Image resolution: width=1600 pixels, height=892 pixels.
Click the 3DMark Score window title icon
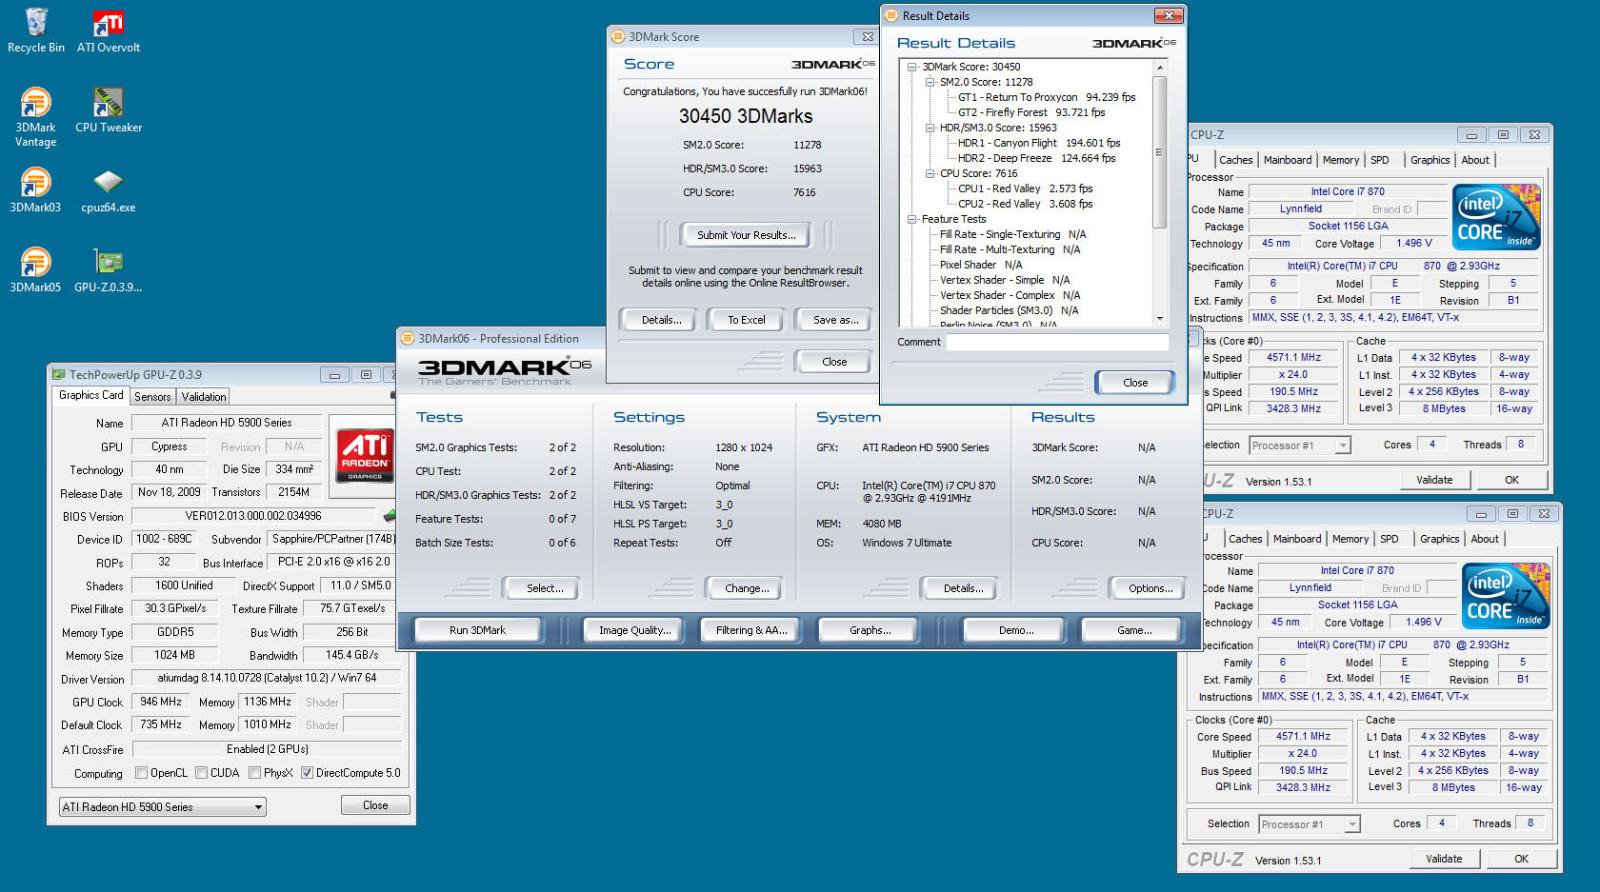tap(619, 37)
